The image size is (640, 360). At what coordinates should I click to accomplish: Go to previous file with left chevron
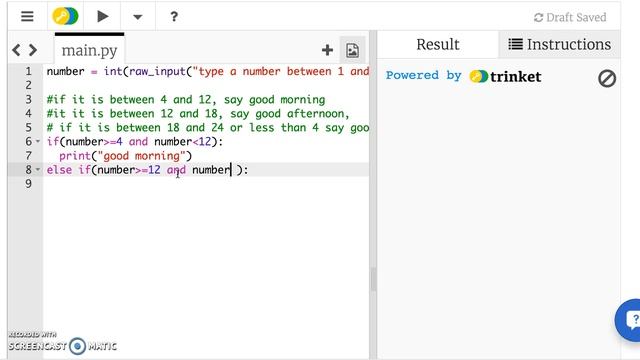point(16,50)
